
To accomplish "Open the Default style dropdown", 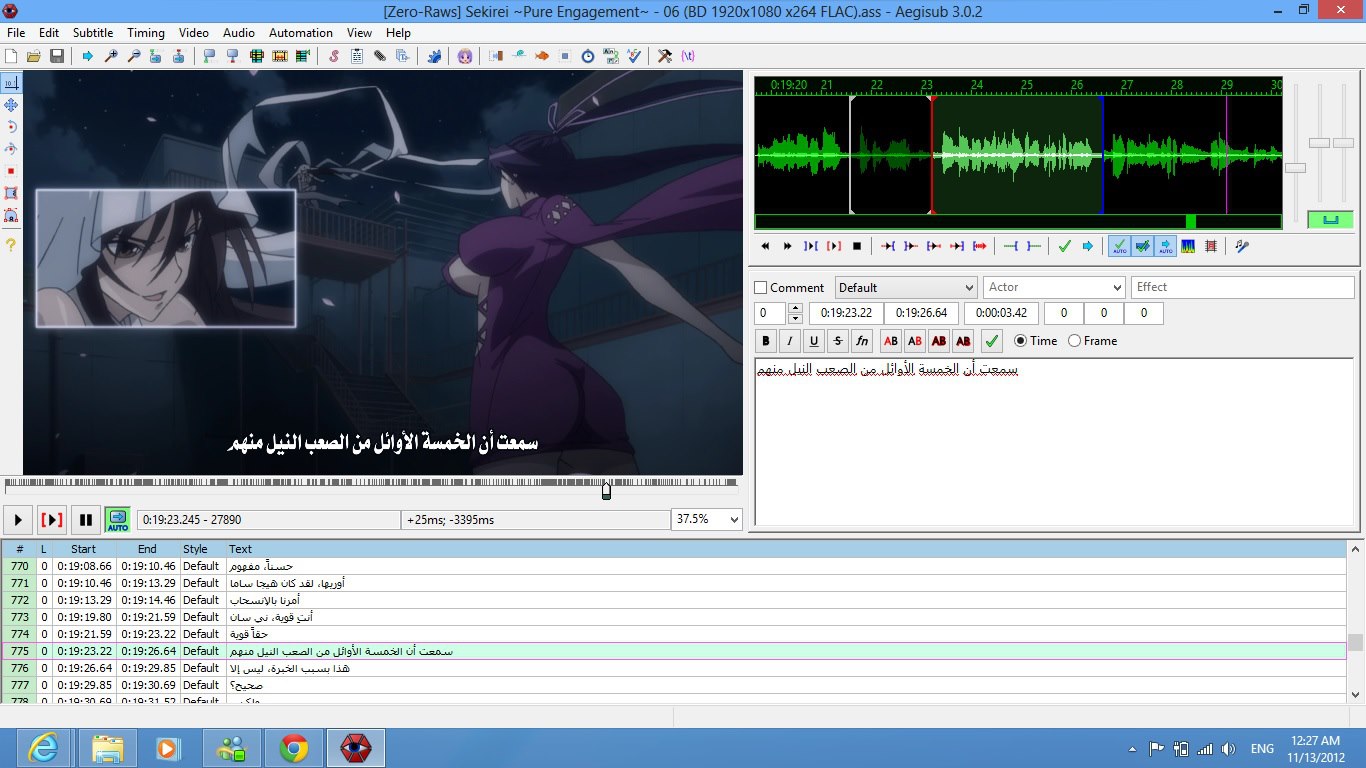I will tap(906, 288).
